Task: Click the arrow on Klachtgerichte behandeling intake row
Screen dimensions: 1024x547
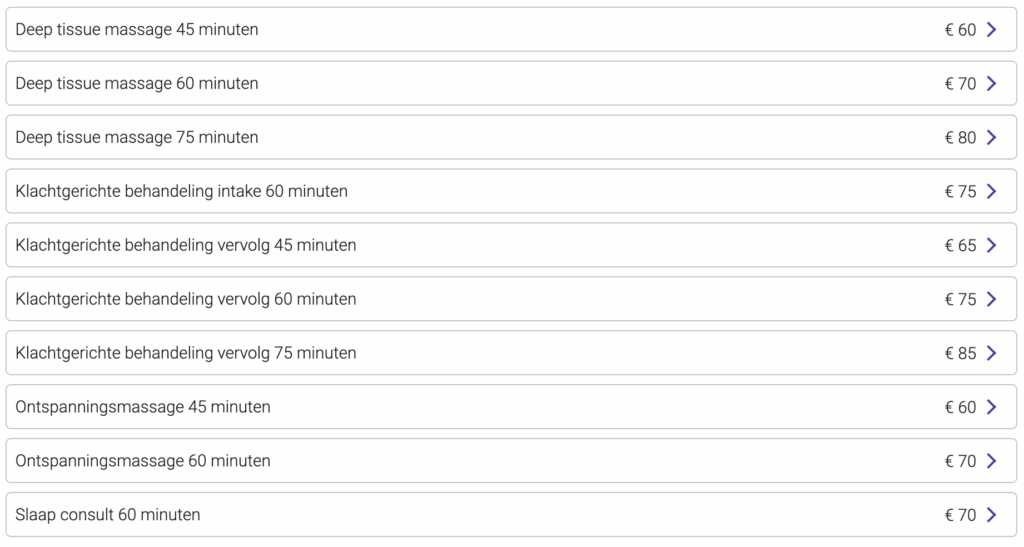Action: tap(991, 192)
